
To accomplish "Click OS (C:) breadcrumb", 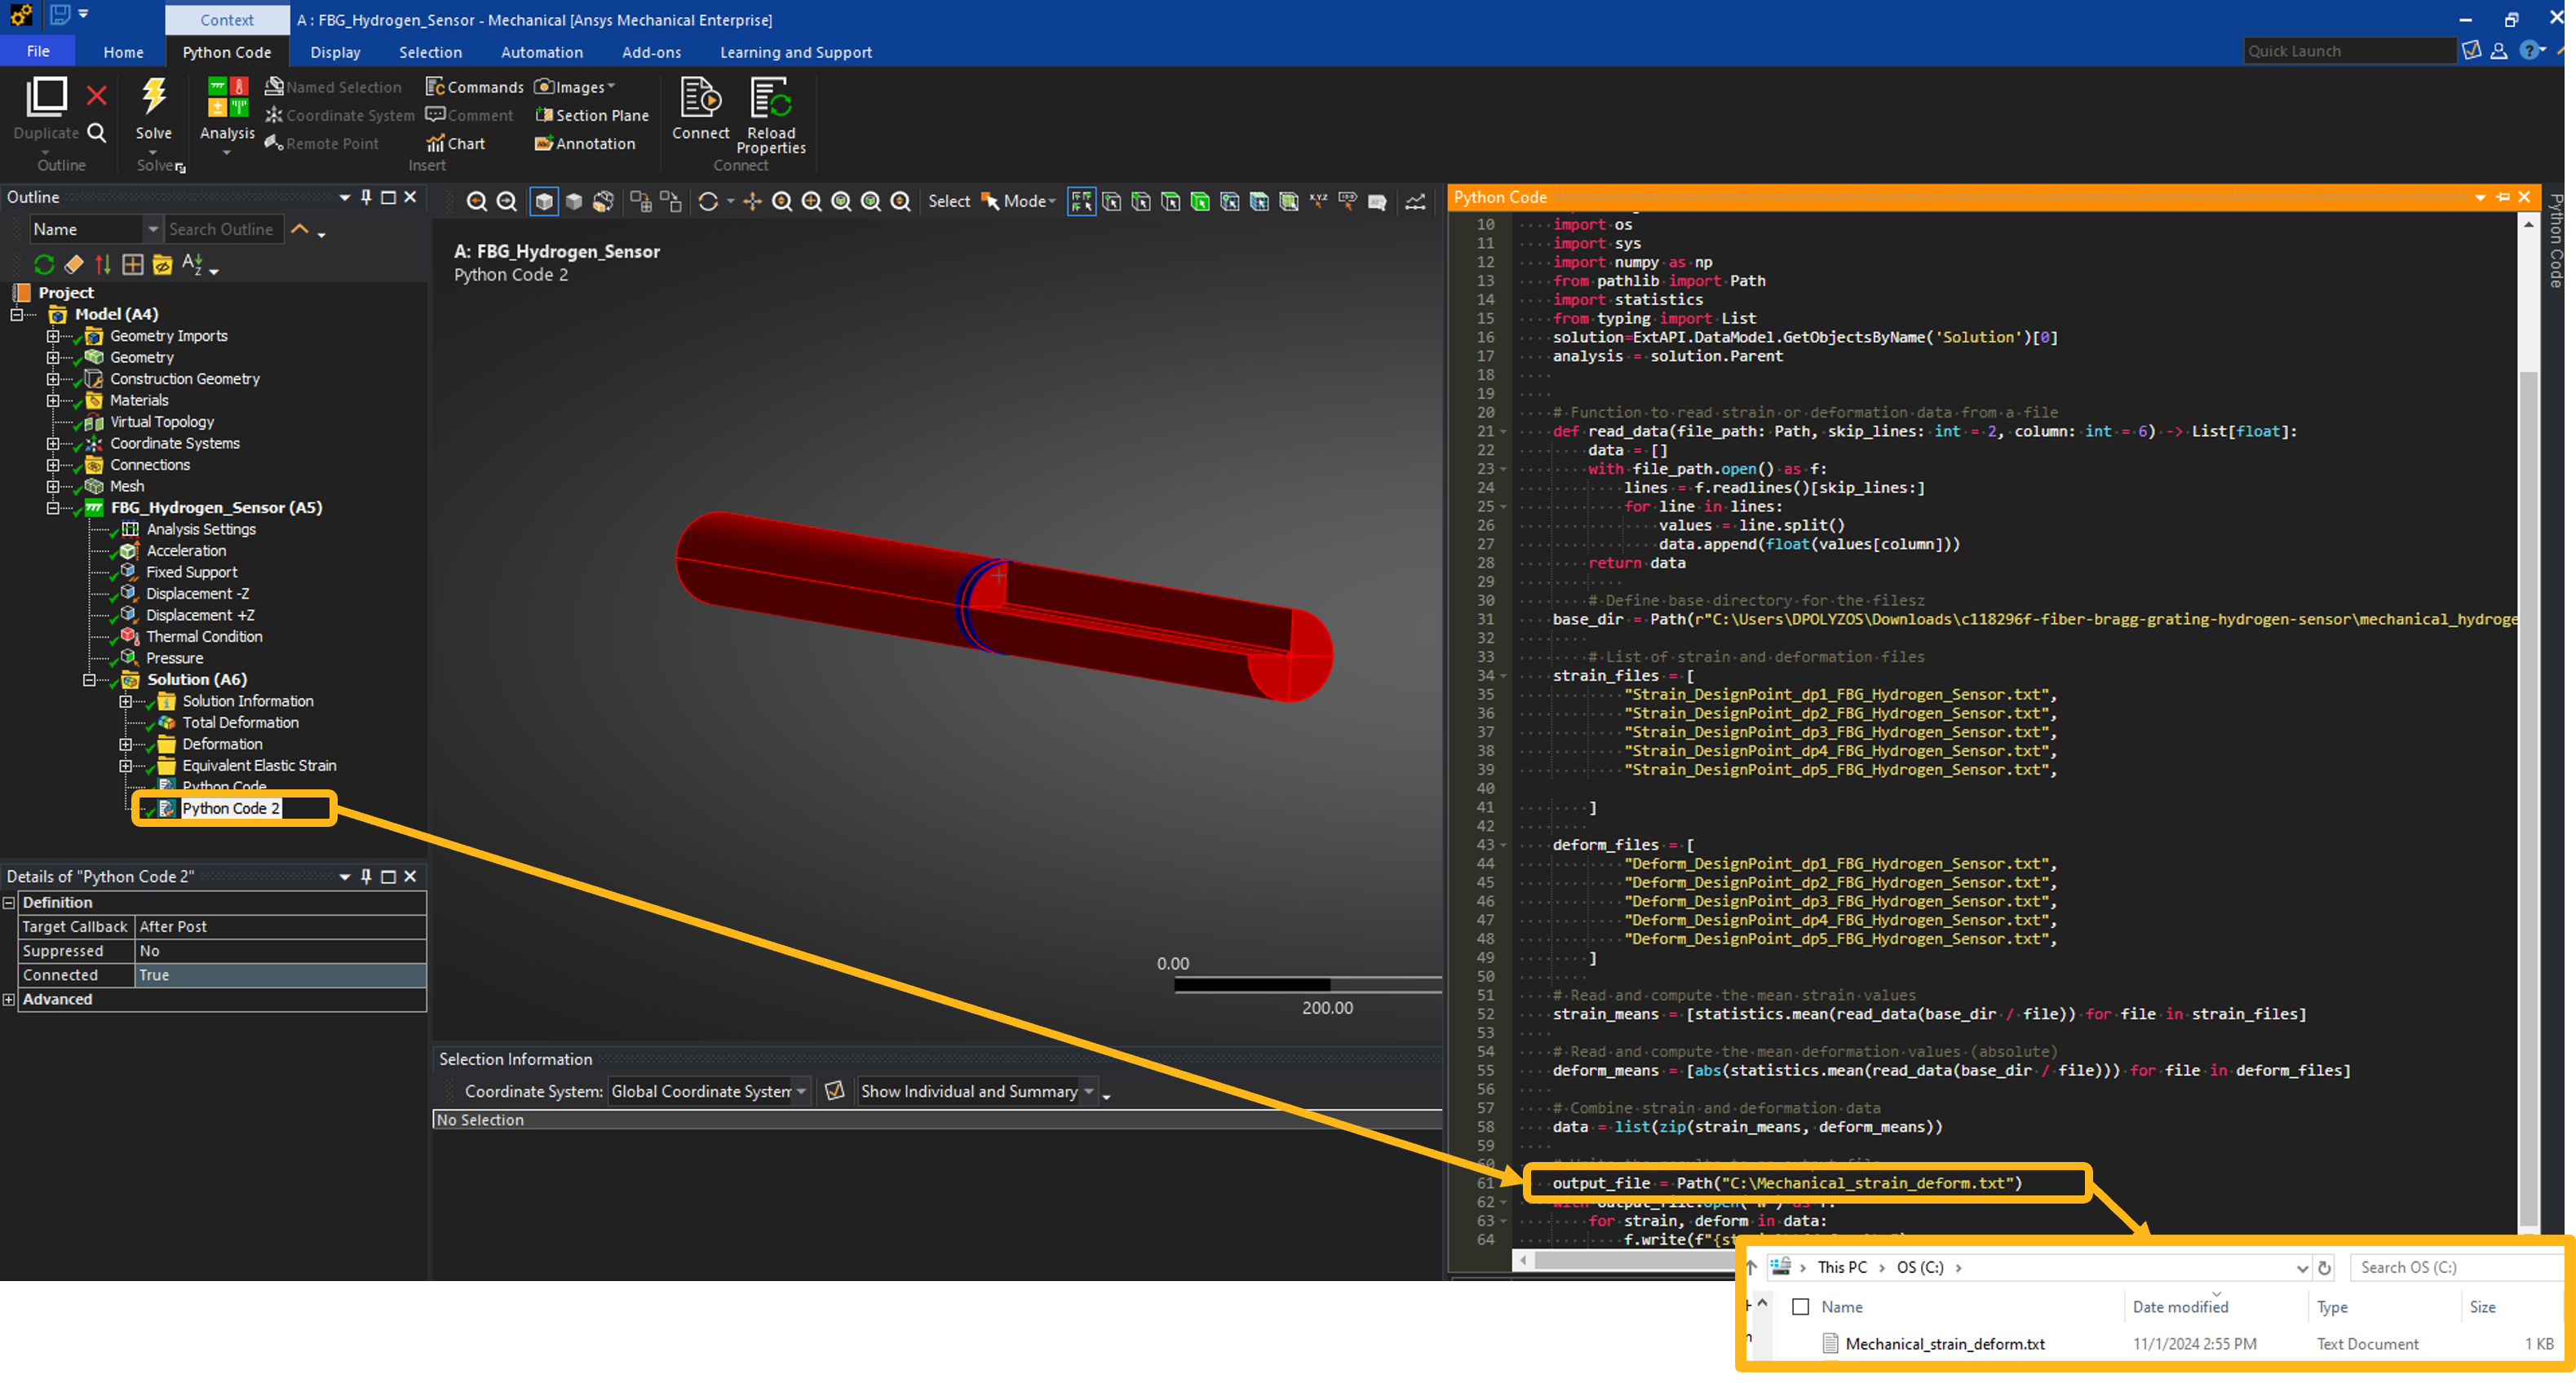I will (1920, 1267).
